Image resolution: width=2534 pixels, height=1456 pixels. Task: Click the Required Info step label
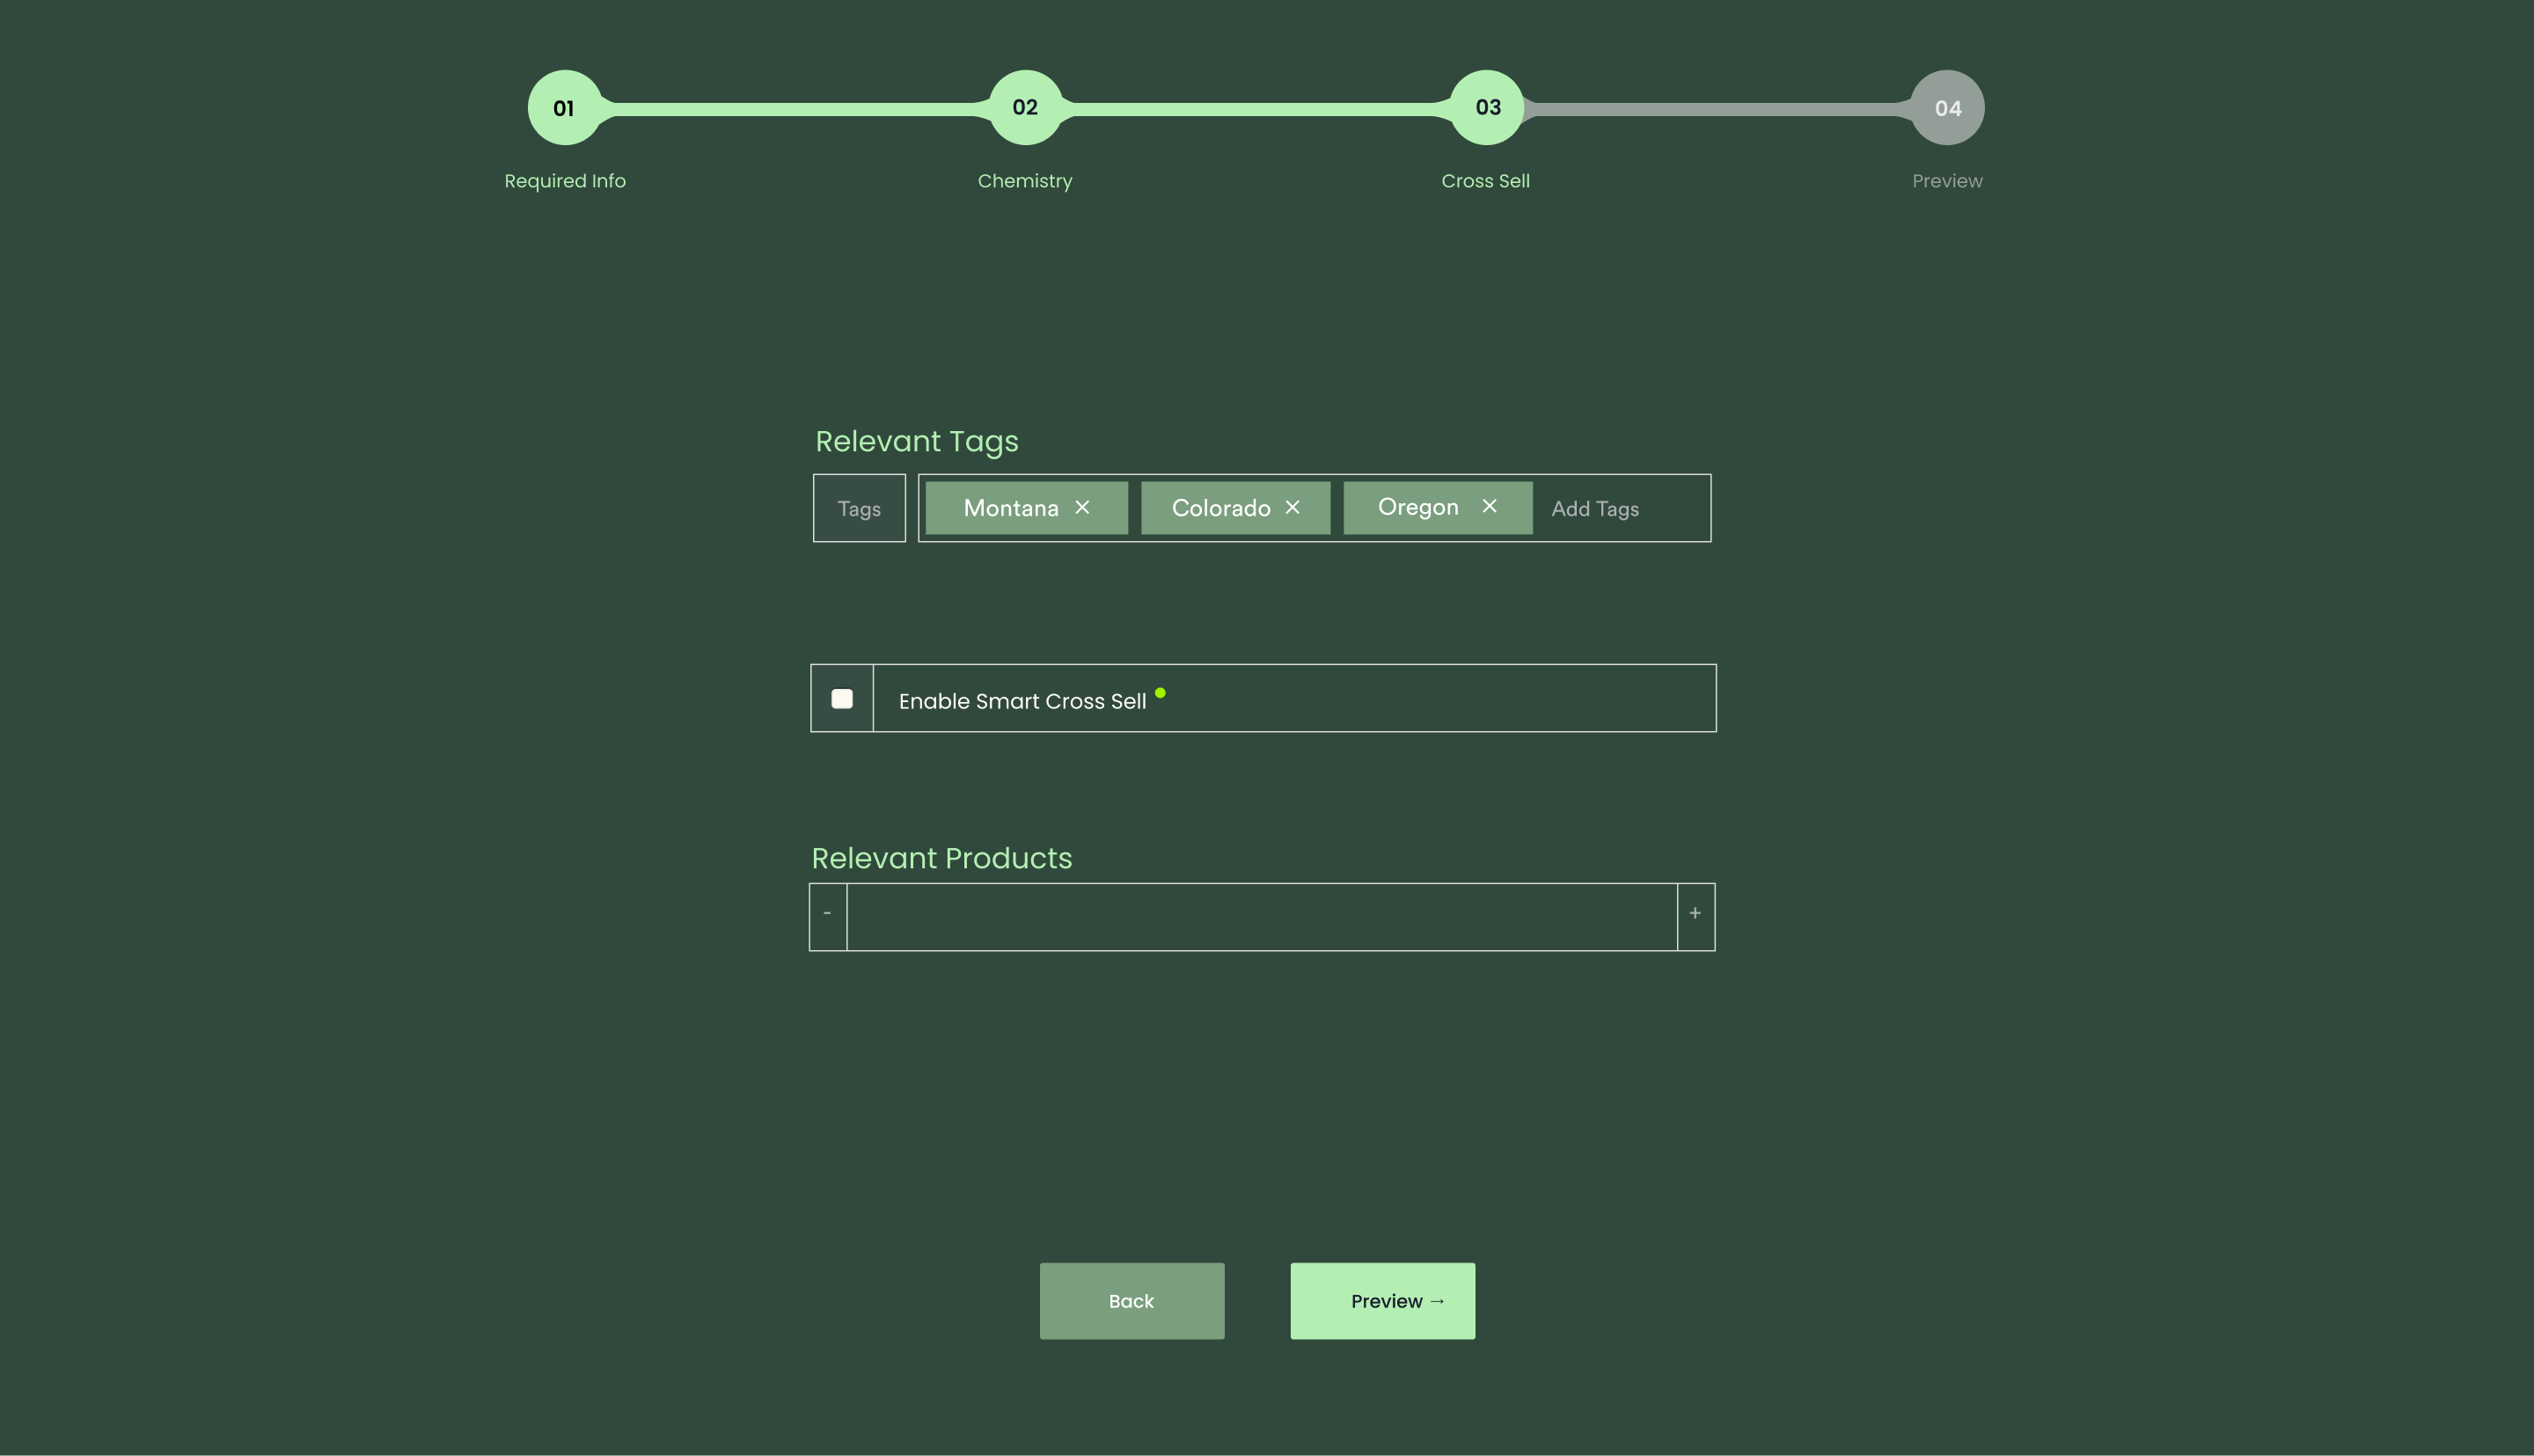point(565,181)
